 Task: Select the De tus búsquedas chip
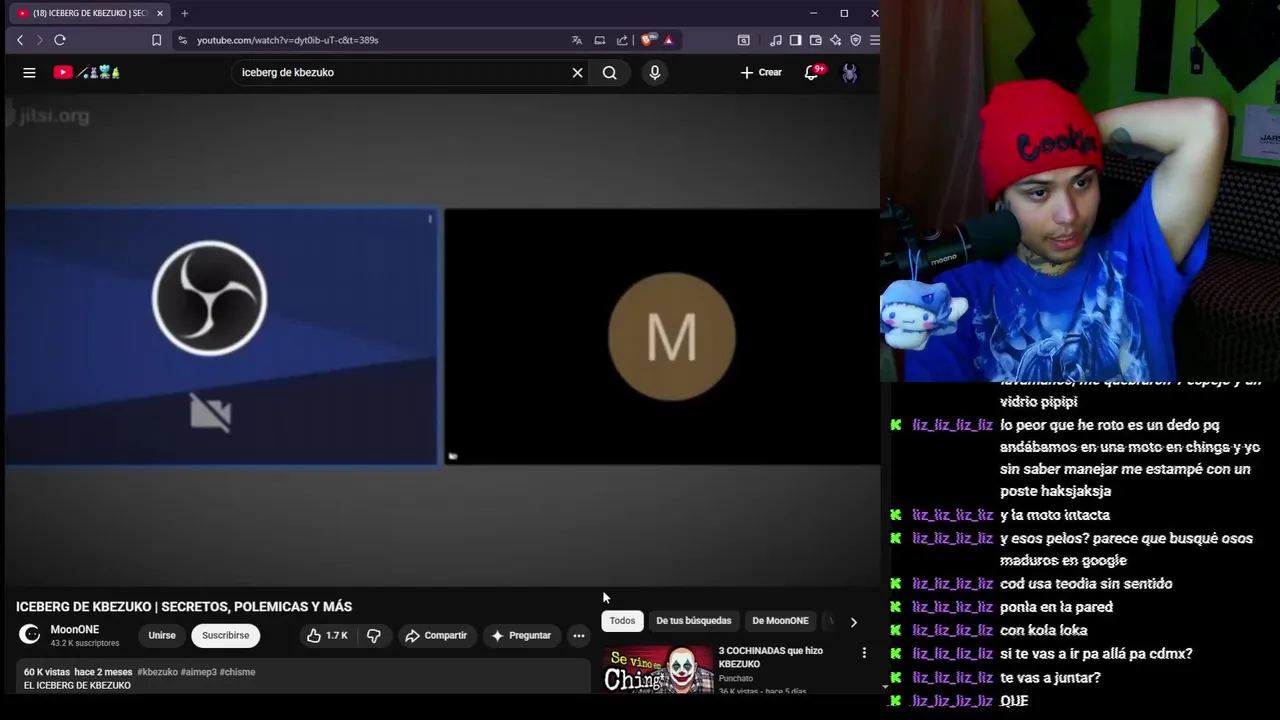point(694,621)
